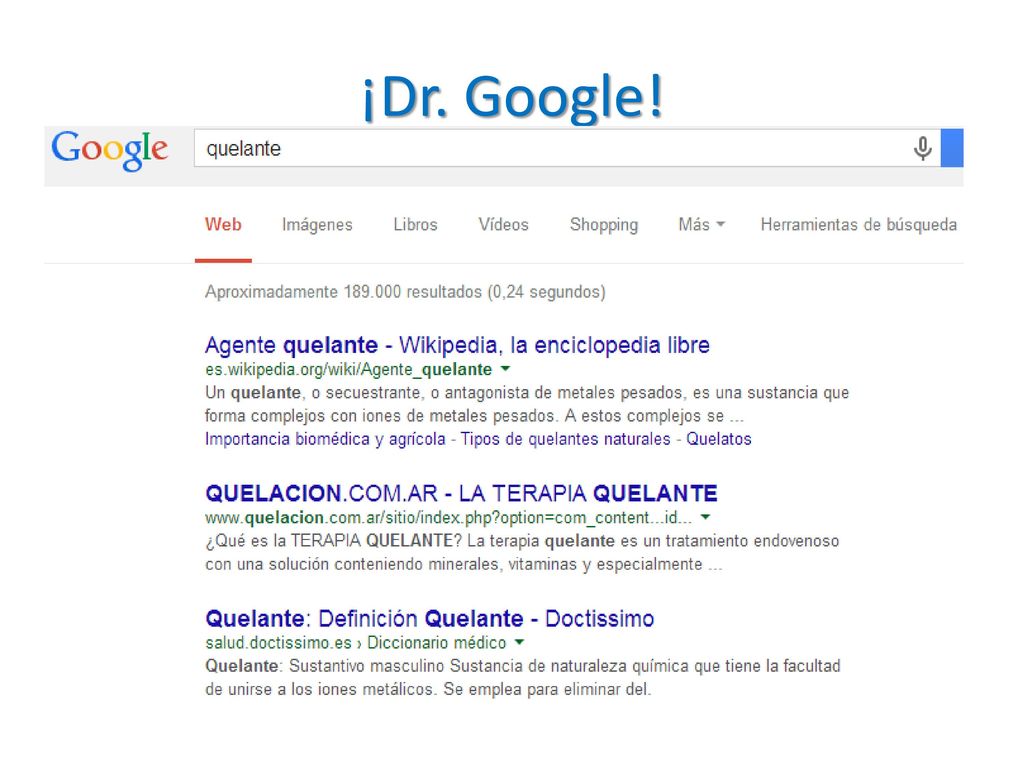Screen dimensions: 1024x768
Task: Switch to the Libros tab
Action: click(x=415, y=225)
